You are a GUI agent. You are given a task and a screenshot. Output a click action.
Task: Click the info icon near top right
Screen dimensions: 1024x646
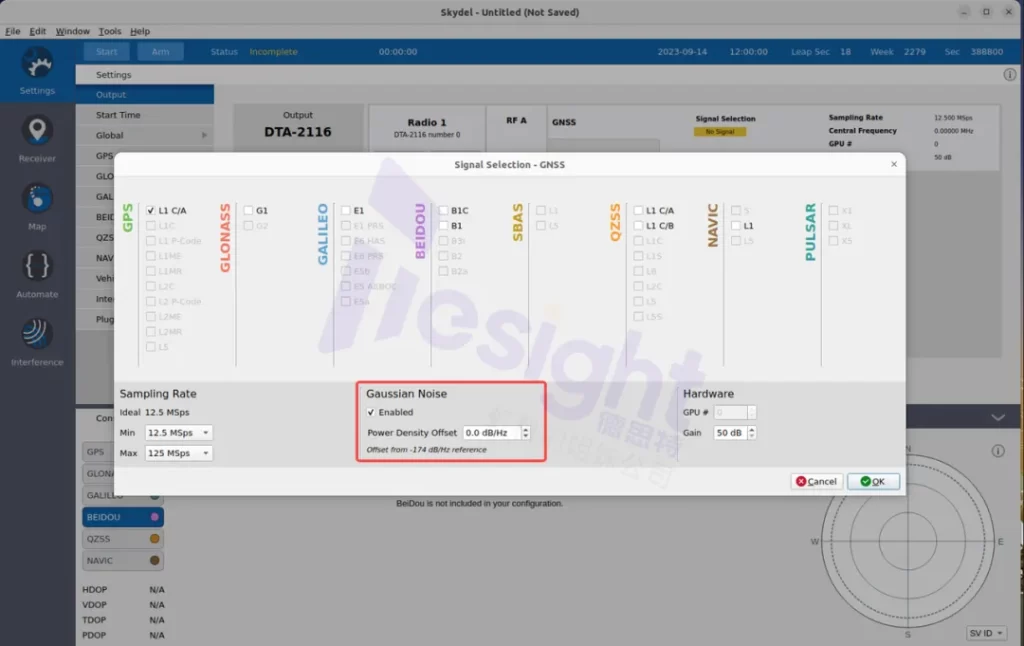pyautogui.click(x=1009, y=75)
